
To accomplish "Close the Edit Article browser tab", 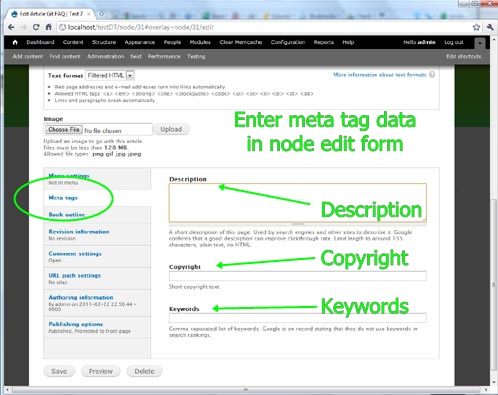I will 89,14.
